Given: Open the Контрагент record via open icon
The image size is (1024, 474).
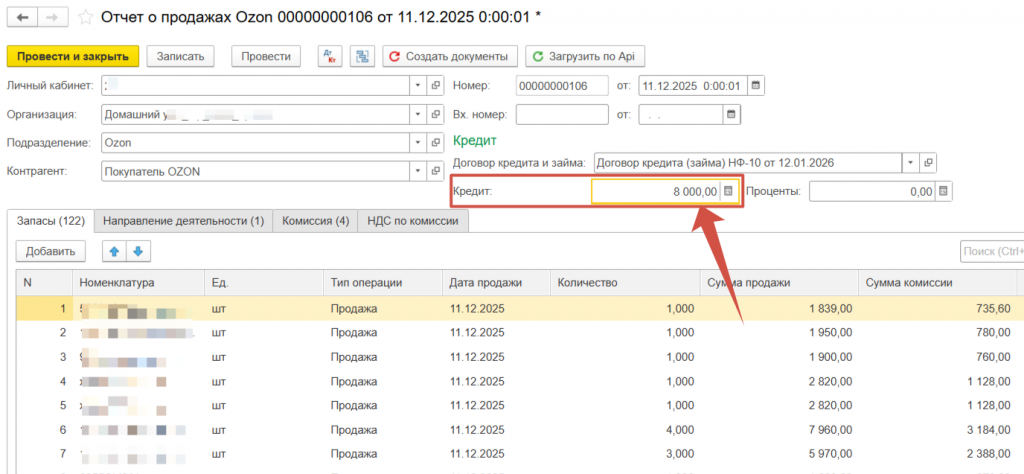Looking at the screenshot, I should 436,171.
